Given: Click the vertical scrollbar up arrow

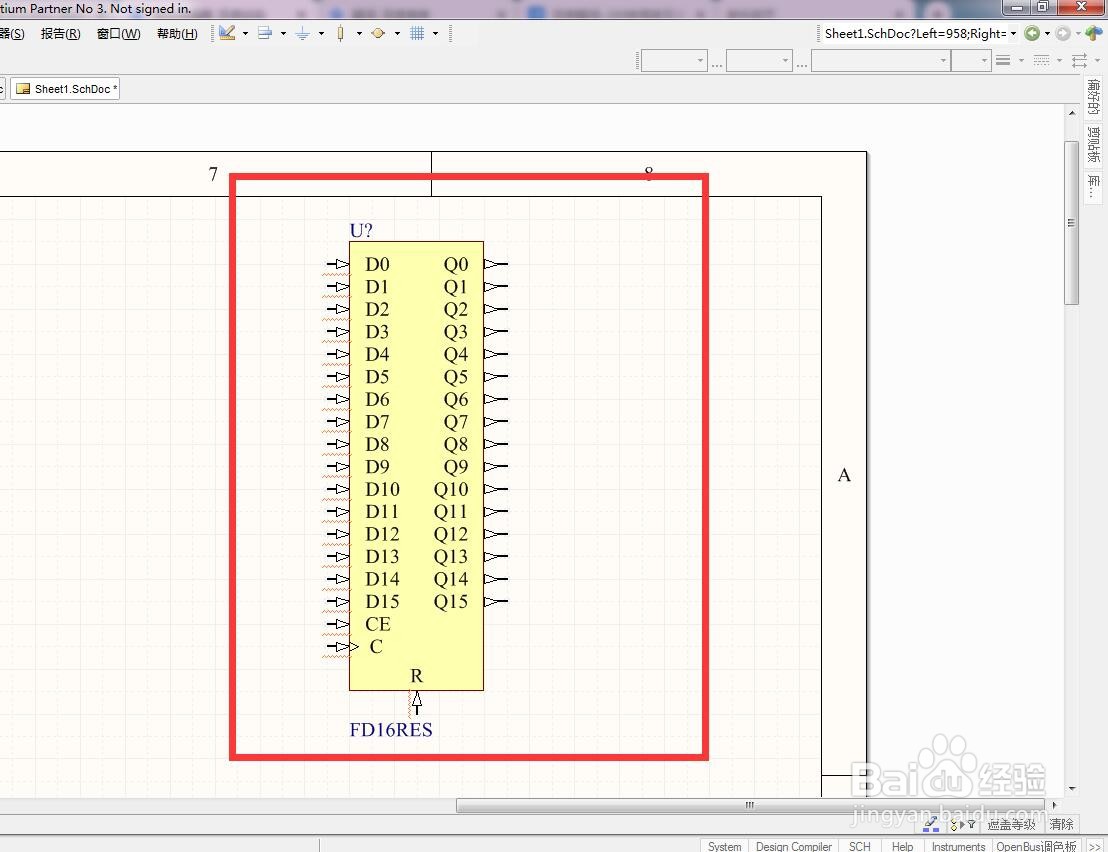Looking at the screenshot, I should click(1071, 113).
